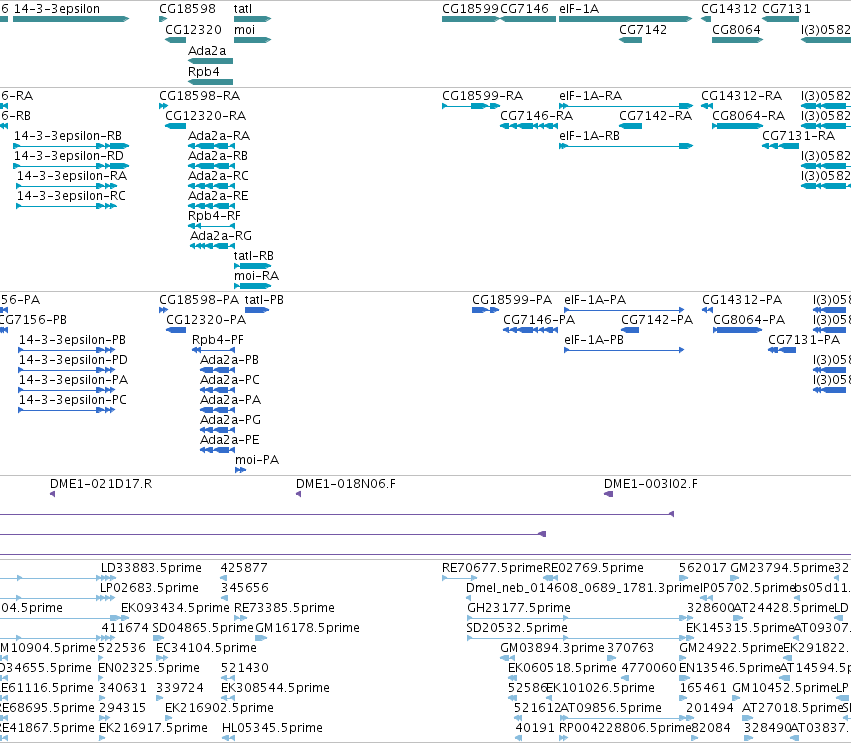Select transcript 14-3-3epsilon-RB label
Screen dimensions: 851x743
[x=68, y=136]
